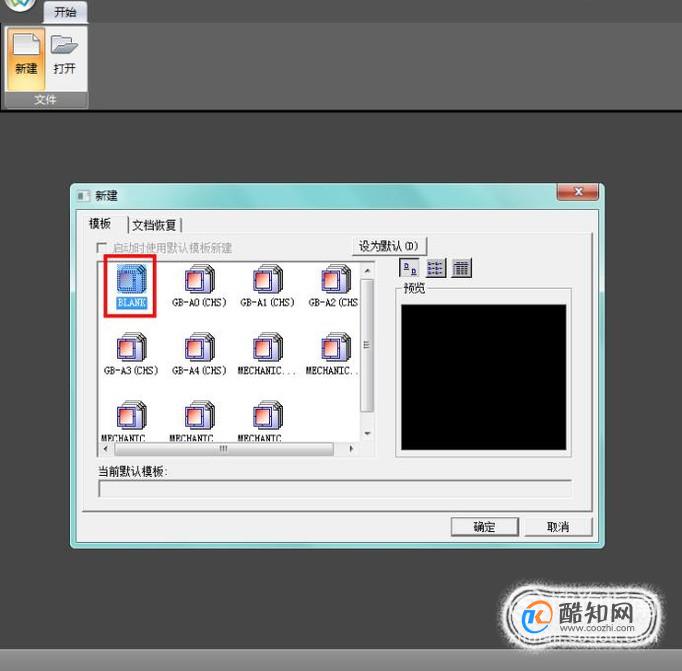
Task: Click 设为默认(D) button
Action: 389,246
